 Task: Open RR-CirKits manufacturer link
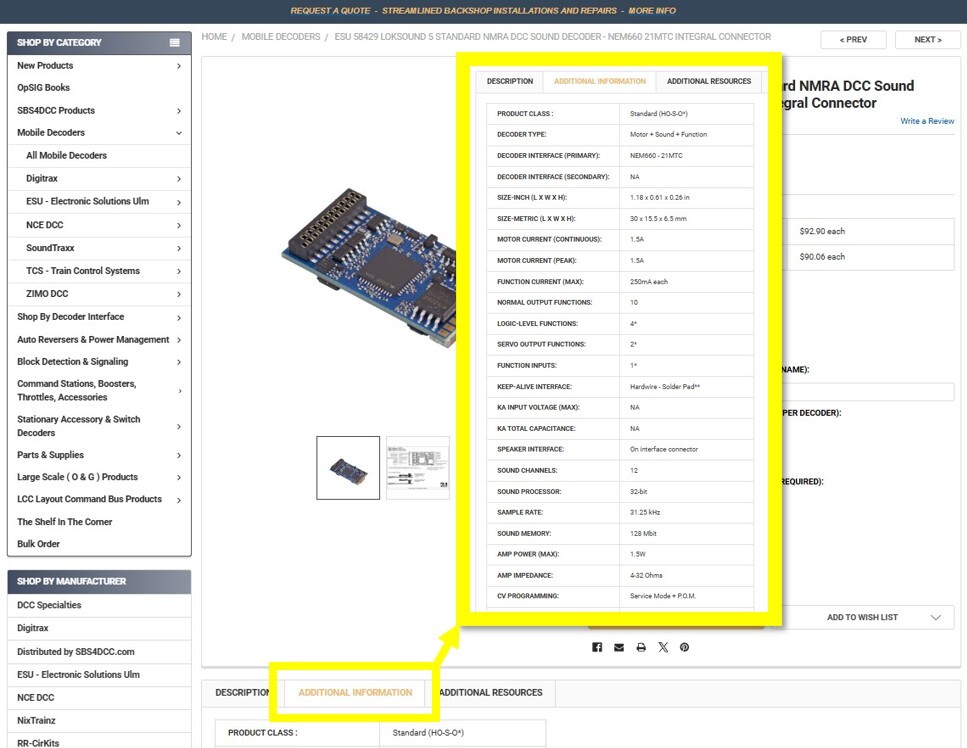[x=38, y=743]
